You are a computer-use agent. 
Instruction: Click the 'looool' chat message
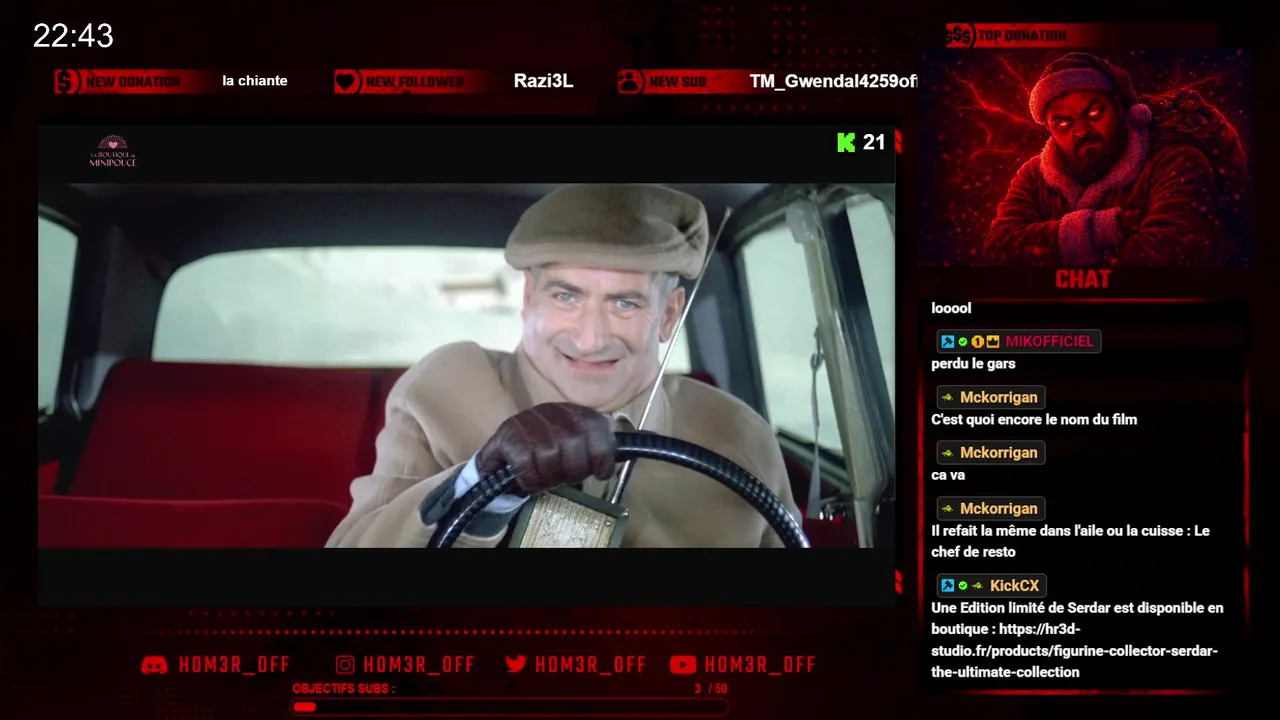point(951,308)
